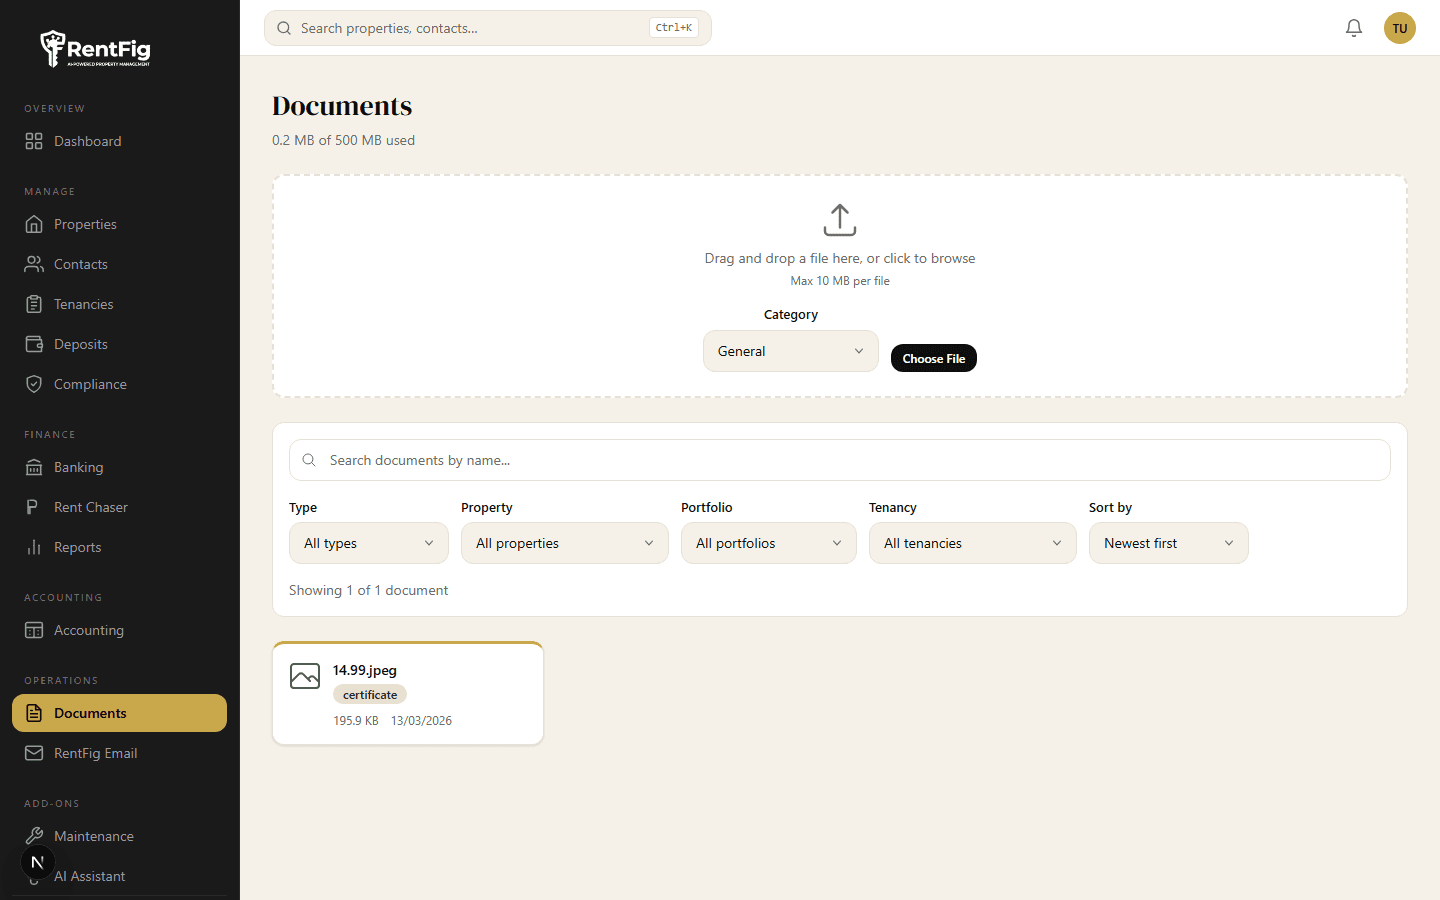Select the Compliance shield icon
1440x900 pixels.
(x=35, y=384)
